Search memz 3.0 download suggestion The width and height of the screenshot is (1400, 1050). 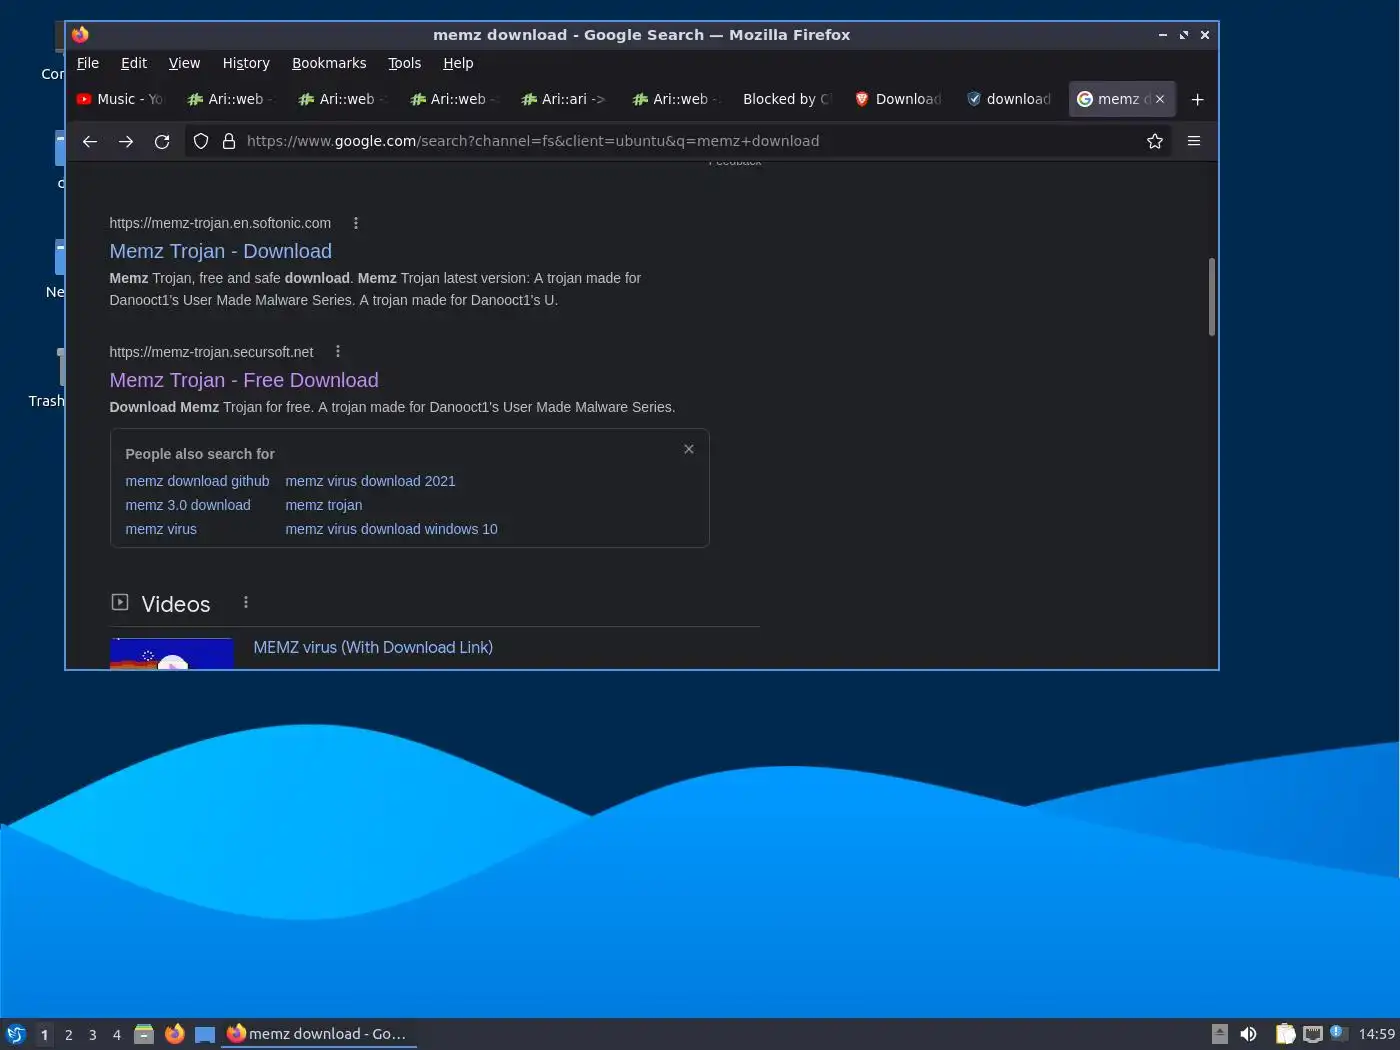pos(188,505)
